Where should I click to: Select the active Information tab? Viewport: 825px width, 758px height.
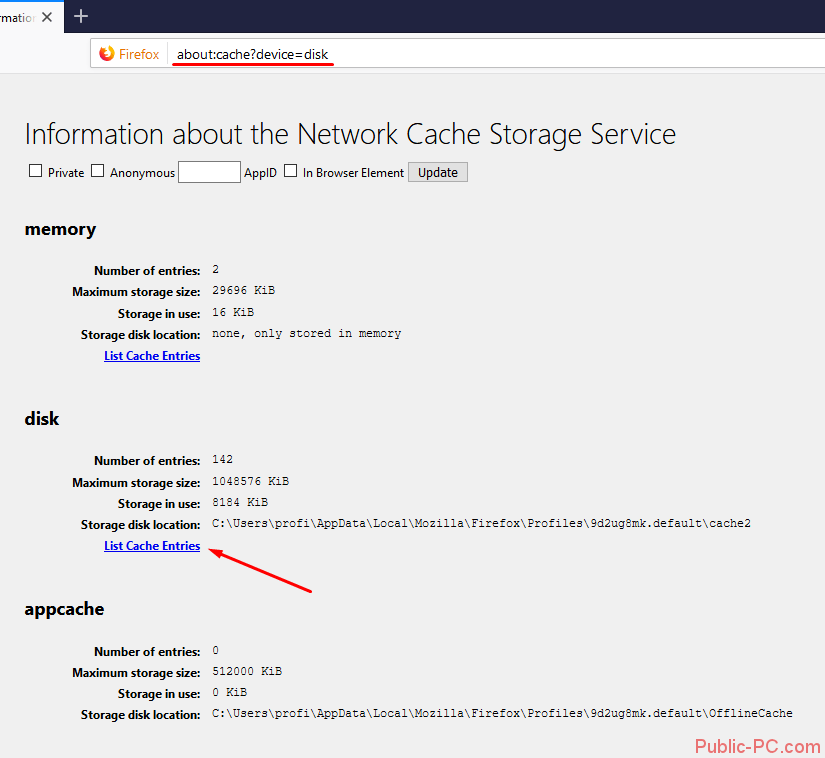pyautogui.click(x=18, y=17)
